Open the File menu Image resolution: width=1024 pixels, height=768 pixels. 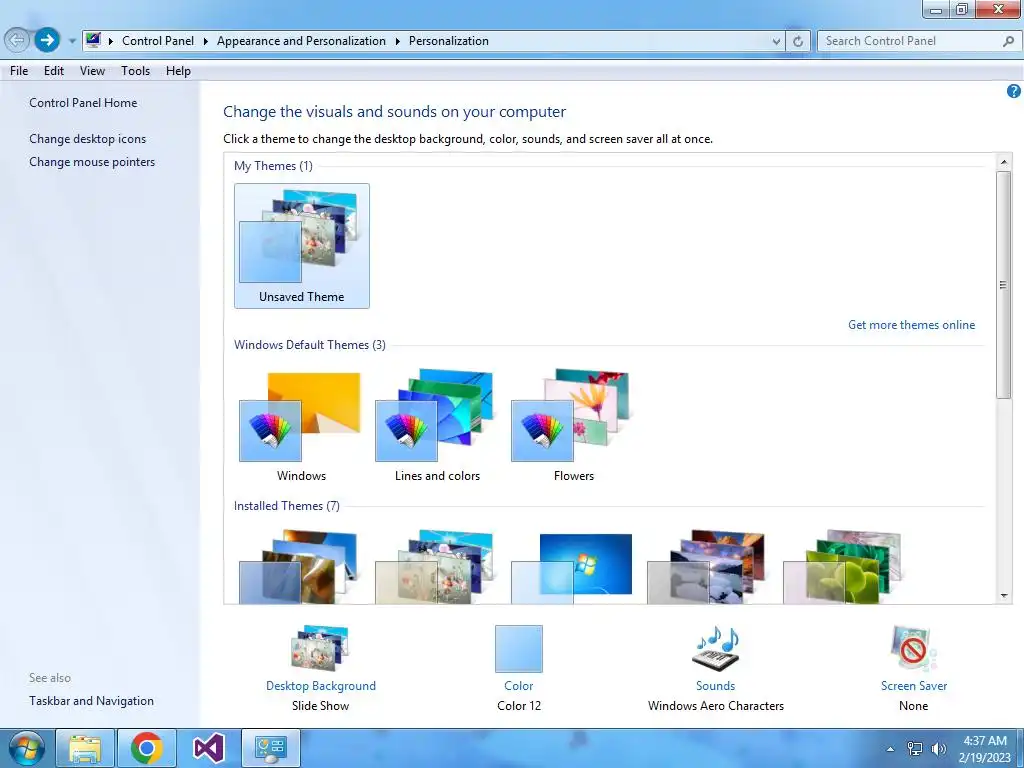click(19, 71)
